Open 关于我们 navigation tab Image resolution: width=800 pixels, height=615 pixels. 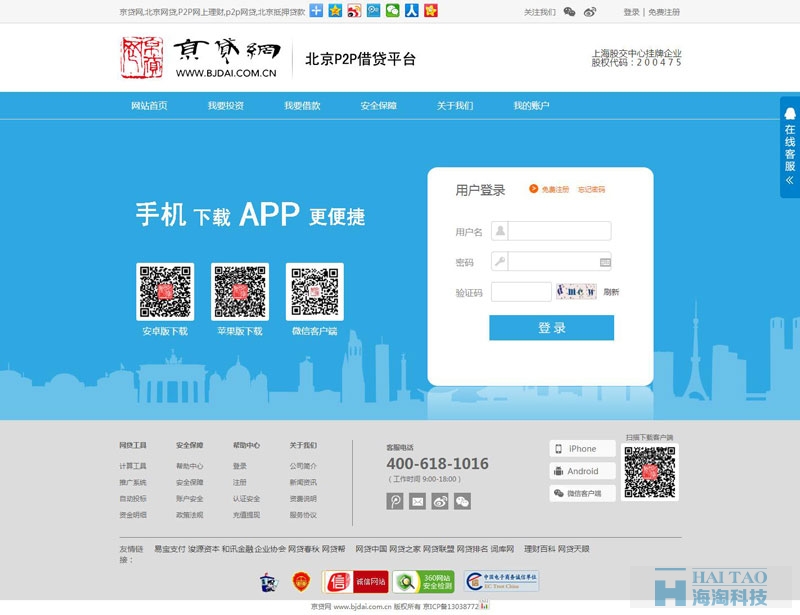pos(455,106)
